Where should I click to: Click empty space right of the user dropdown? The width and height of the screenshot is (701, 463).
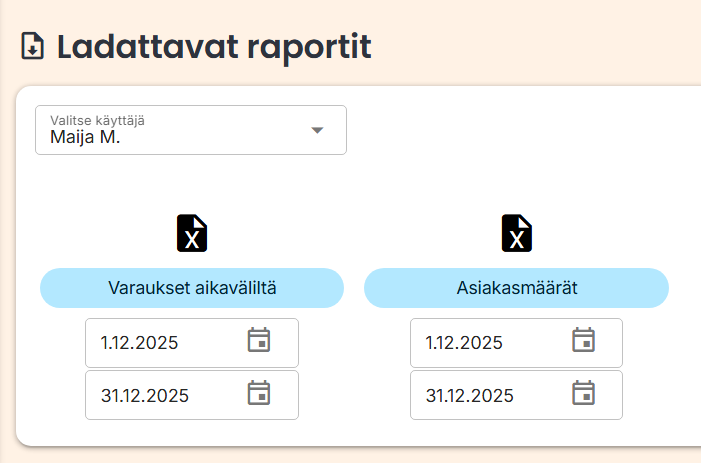(520, 130)
